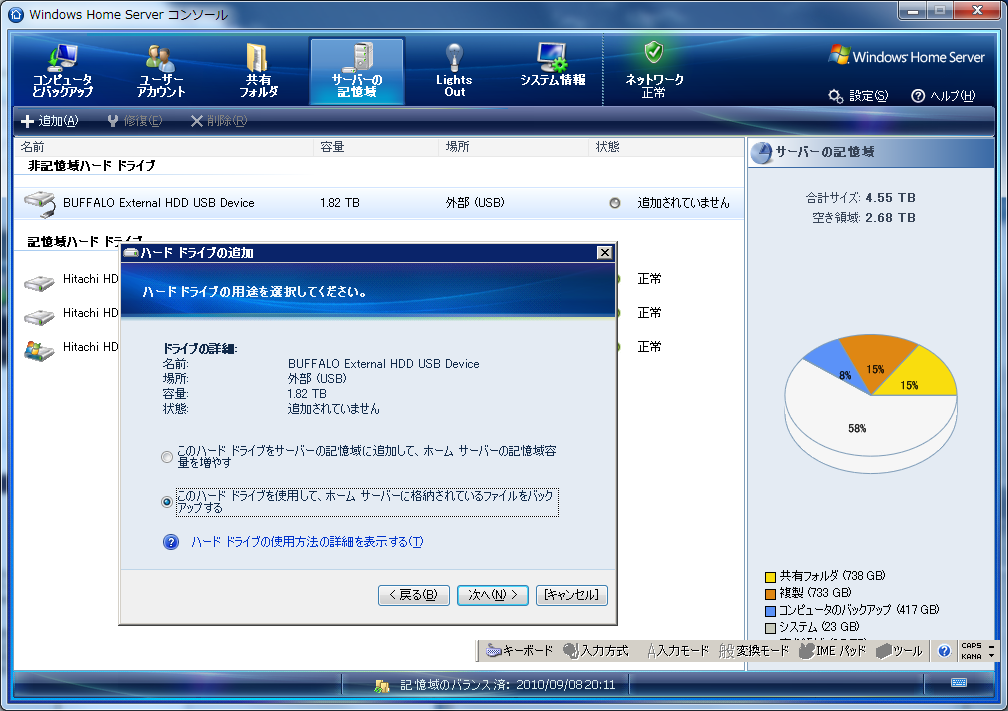Click the 戻る back button
This screenshot has width=1008, height=711.
tap(413, 595)
